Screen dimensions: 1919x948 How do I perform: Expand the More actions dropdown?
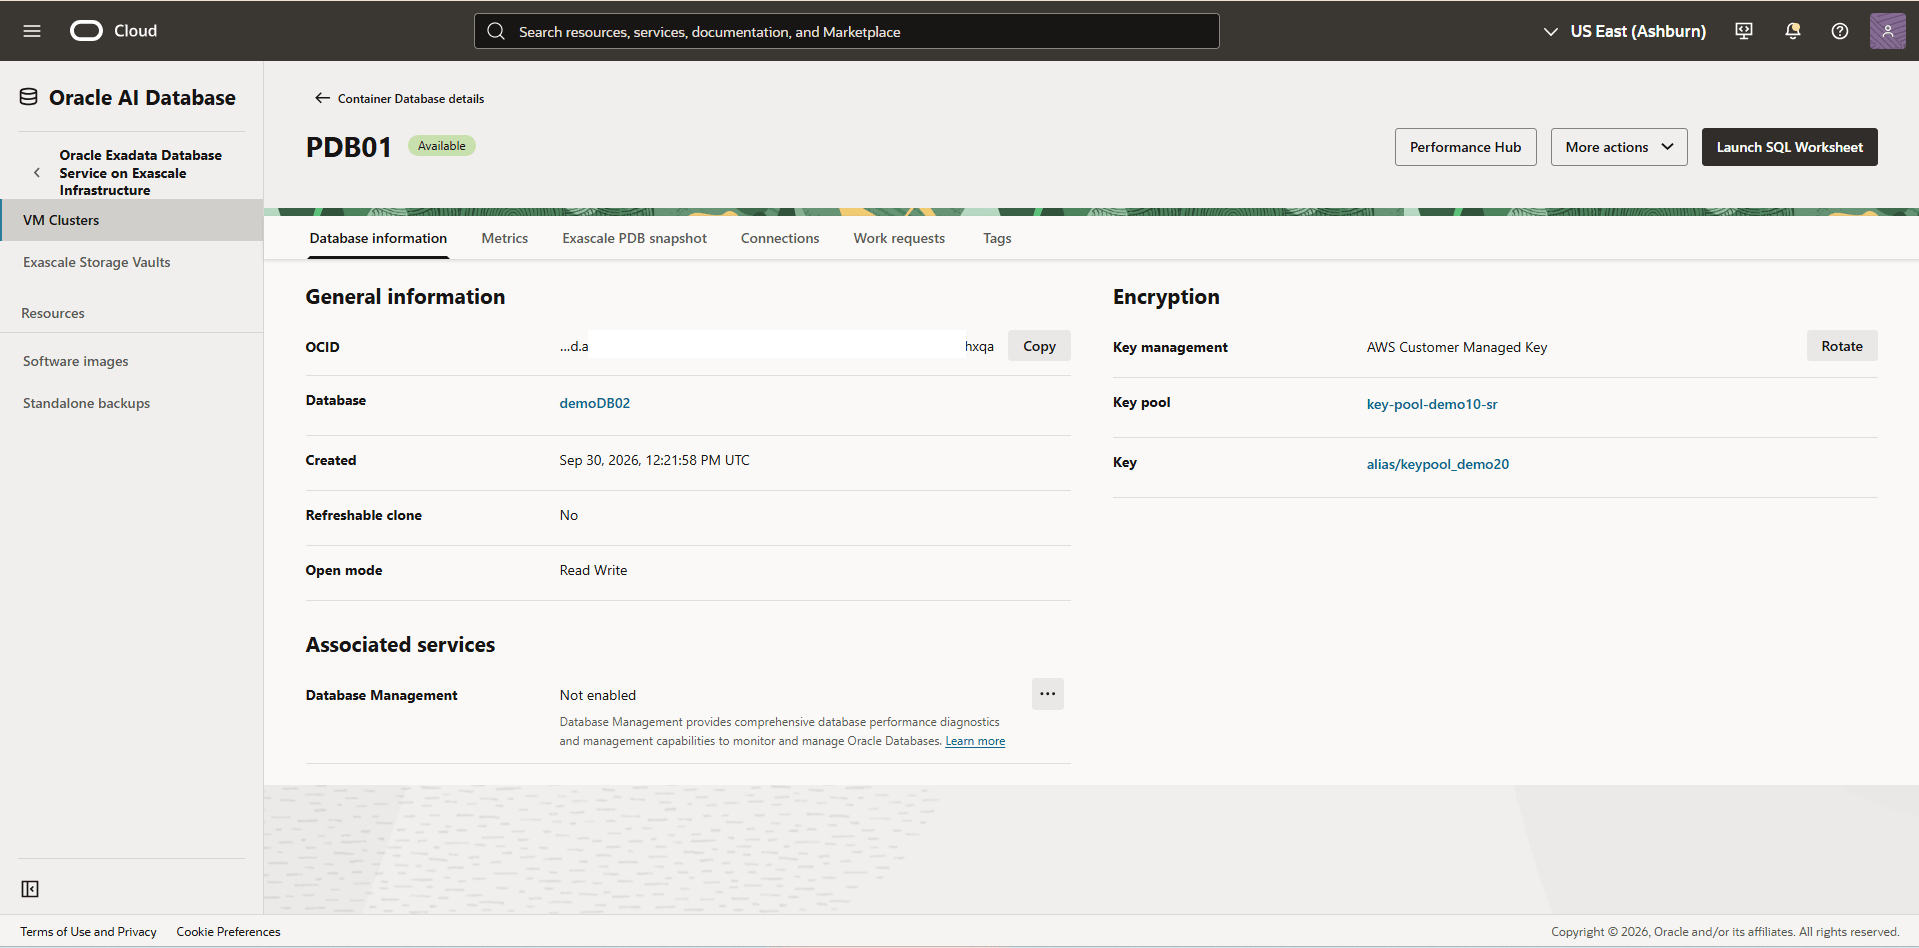[1619, 147]
